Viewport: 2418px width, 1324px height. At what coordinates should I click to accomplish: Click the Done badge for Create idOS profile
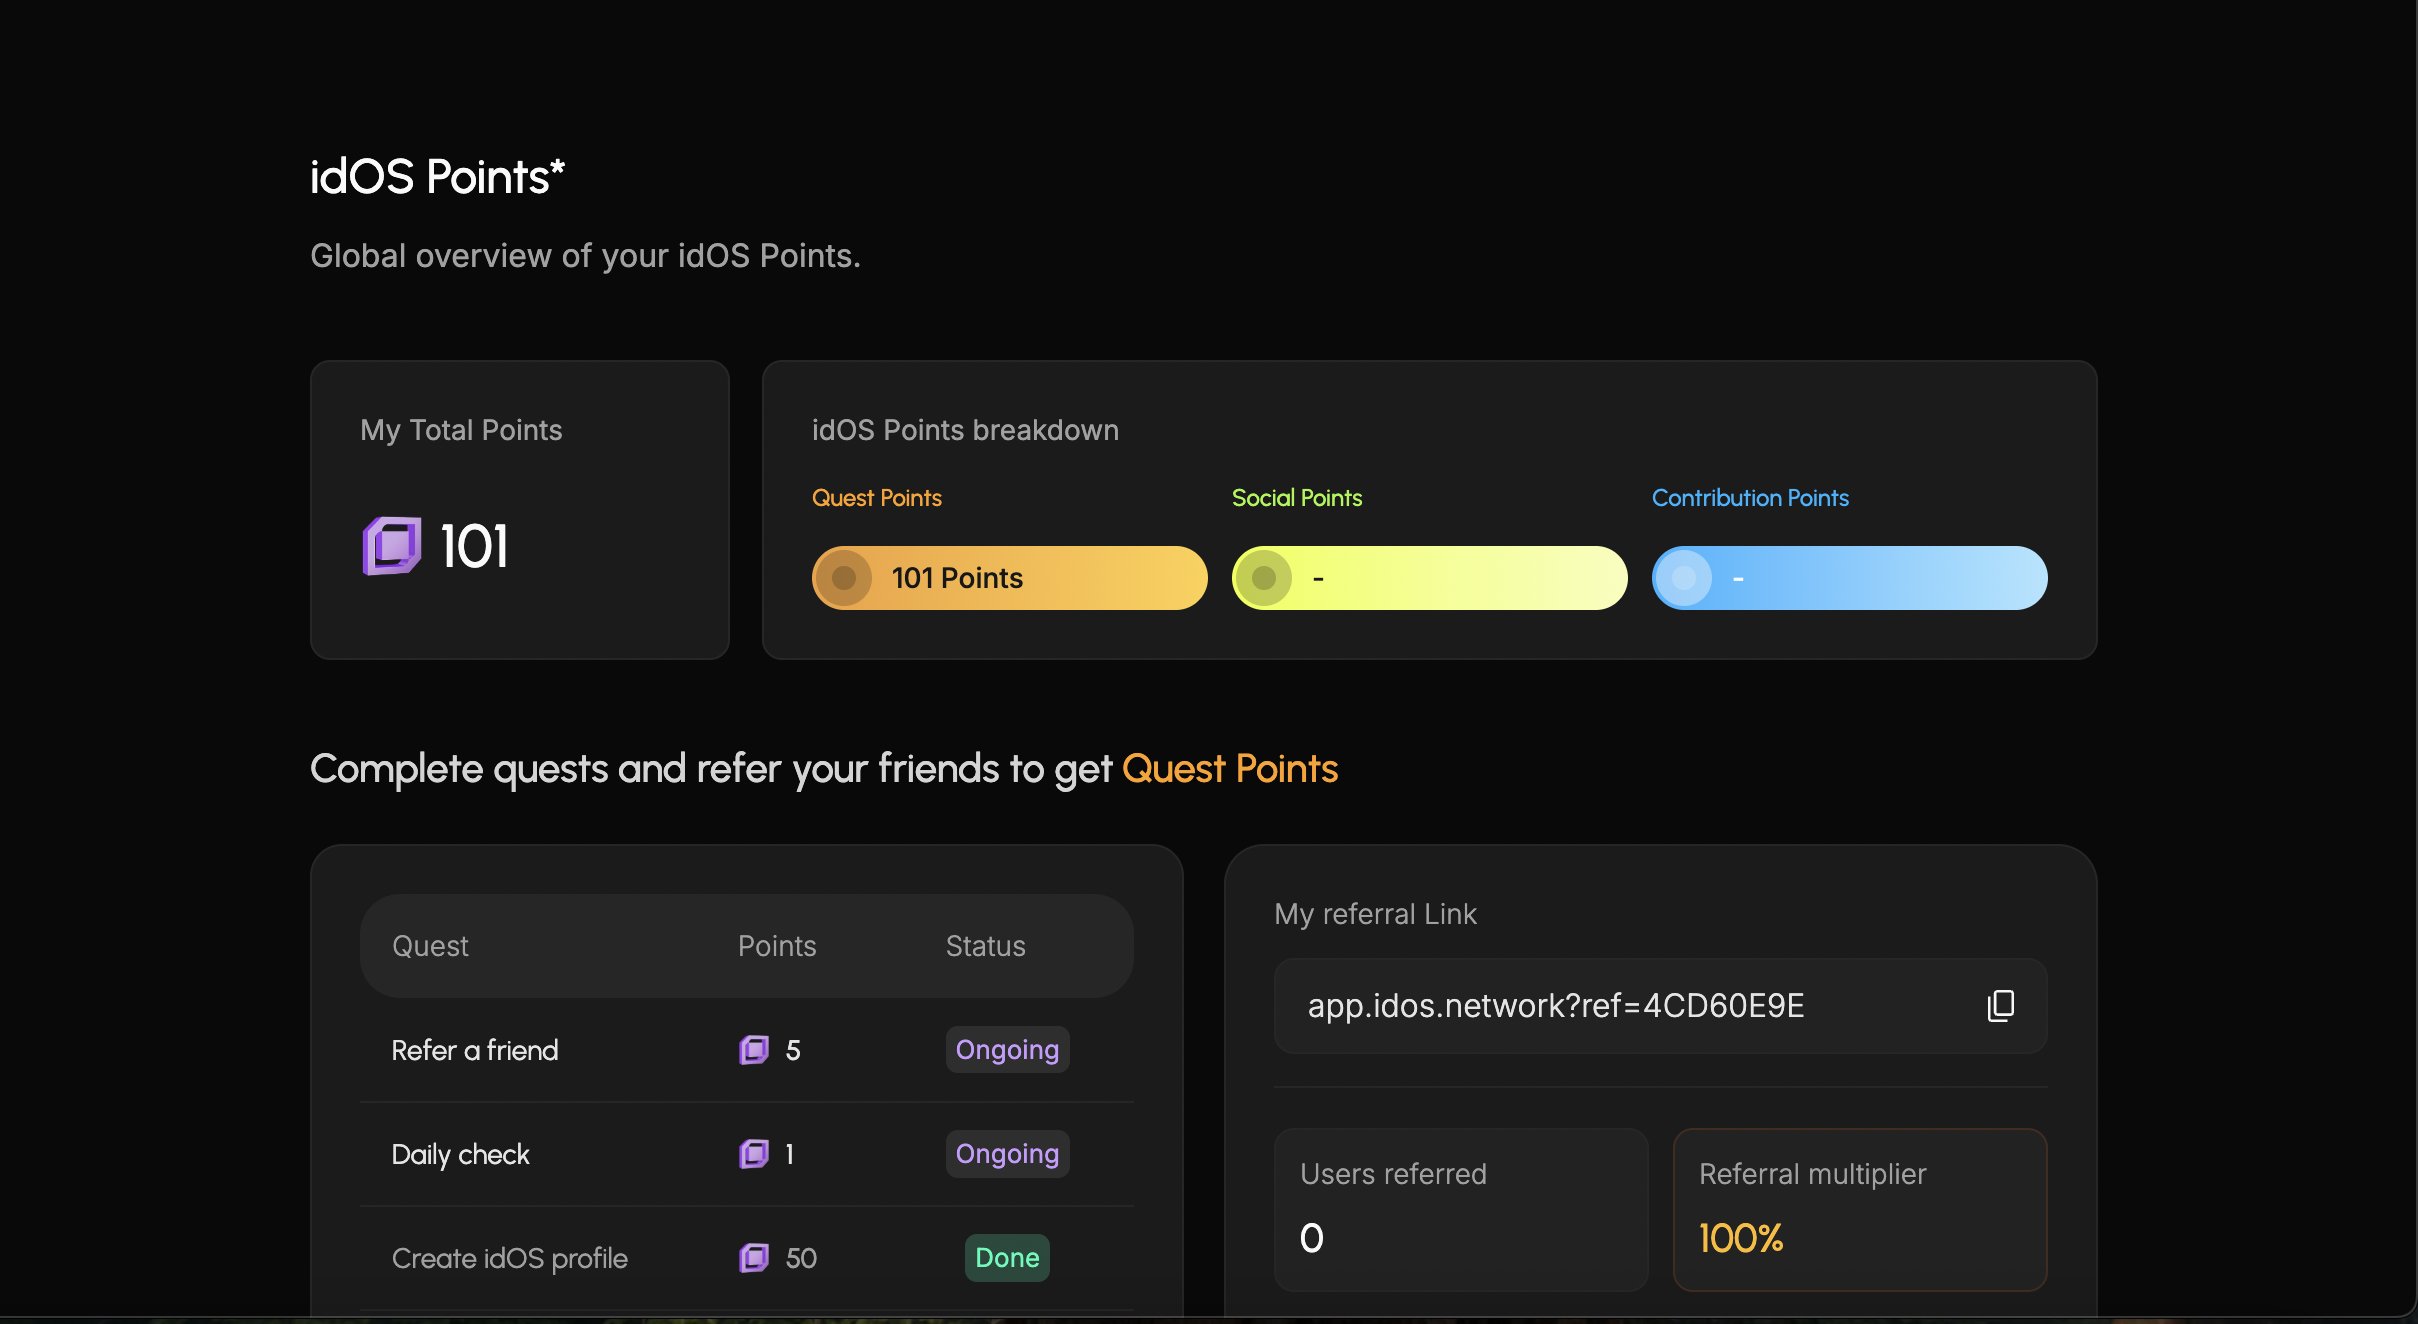[1006, 1257]
